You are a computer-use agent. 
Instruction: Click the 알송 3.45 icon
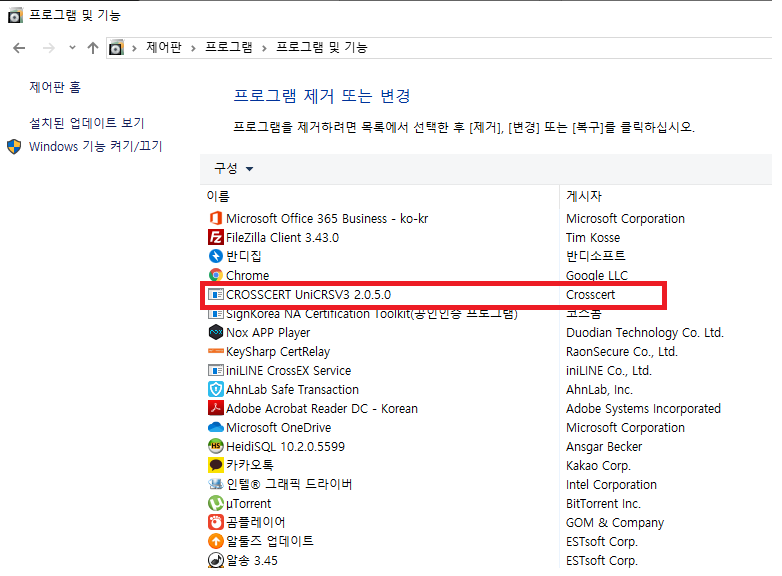click(215, 560)
